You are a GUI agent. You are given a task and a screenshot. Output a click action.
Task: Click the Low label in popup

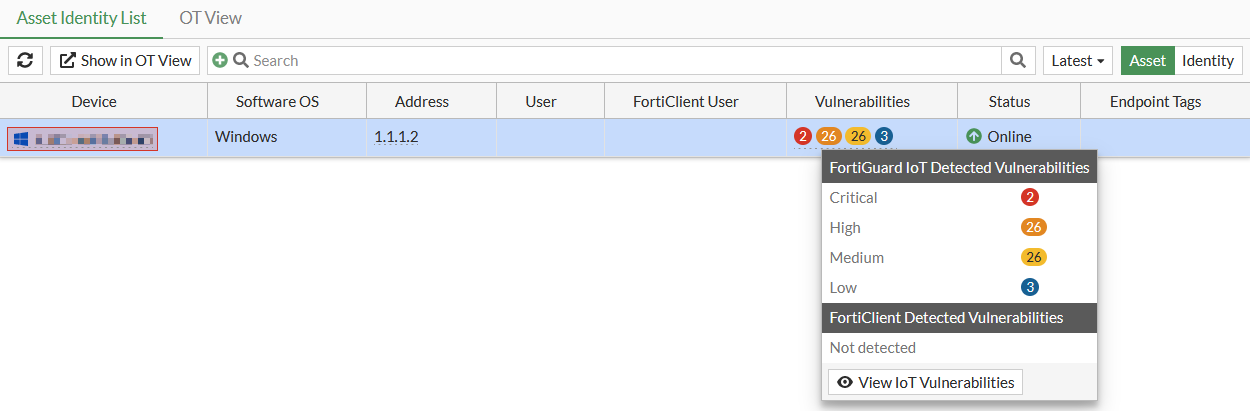[x=843, y=288]
